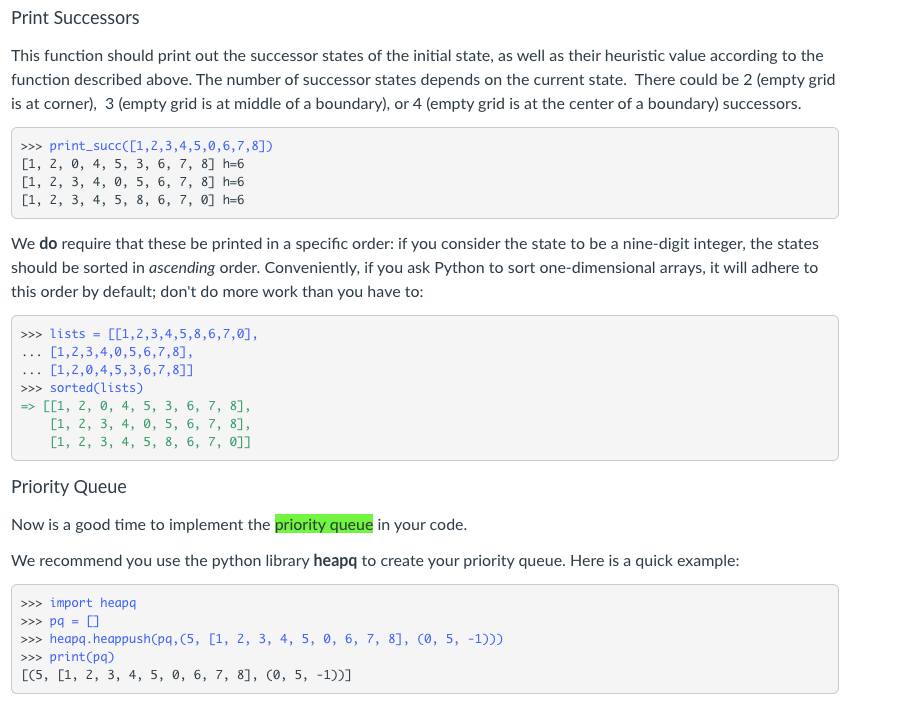Click the import heapq code line
Image resolution: width=903 pixels, height=705 pixels.
pos(78,603)
